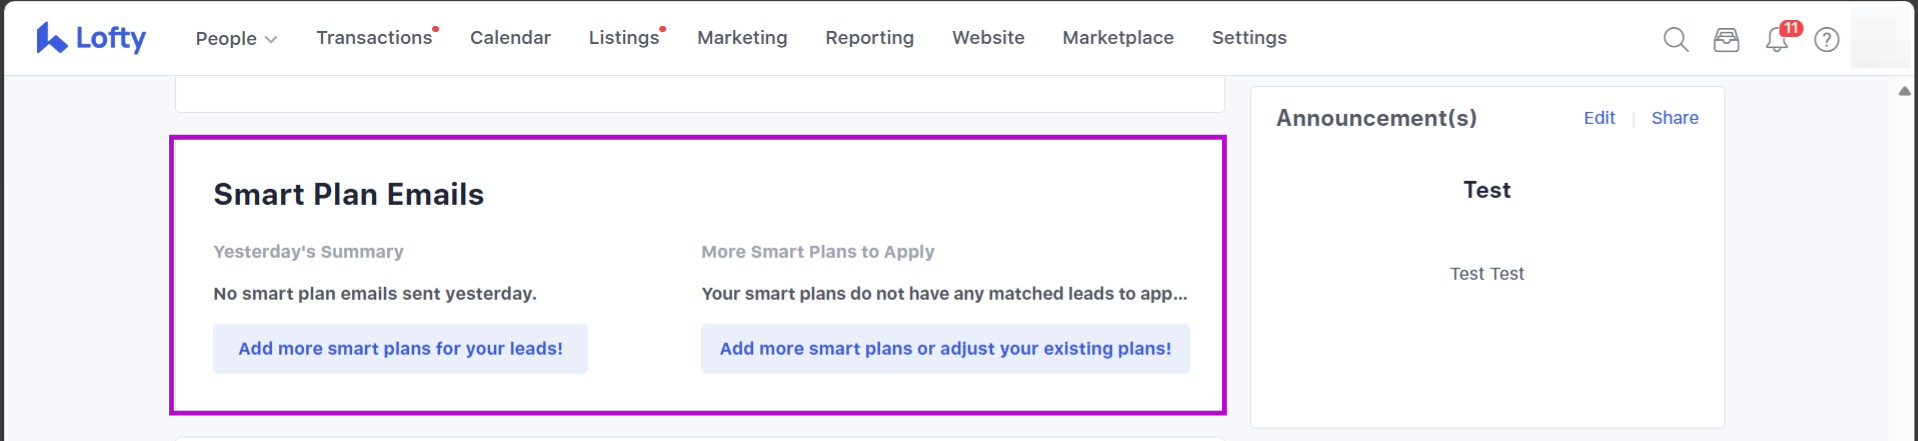Open the inbox tray icon
This screenshot has height=441, width=1918.
tap(1726, 39)
